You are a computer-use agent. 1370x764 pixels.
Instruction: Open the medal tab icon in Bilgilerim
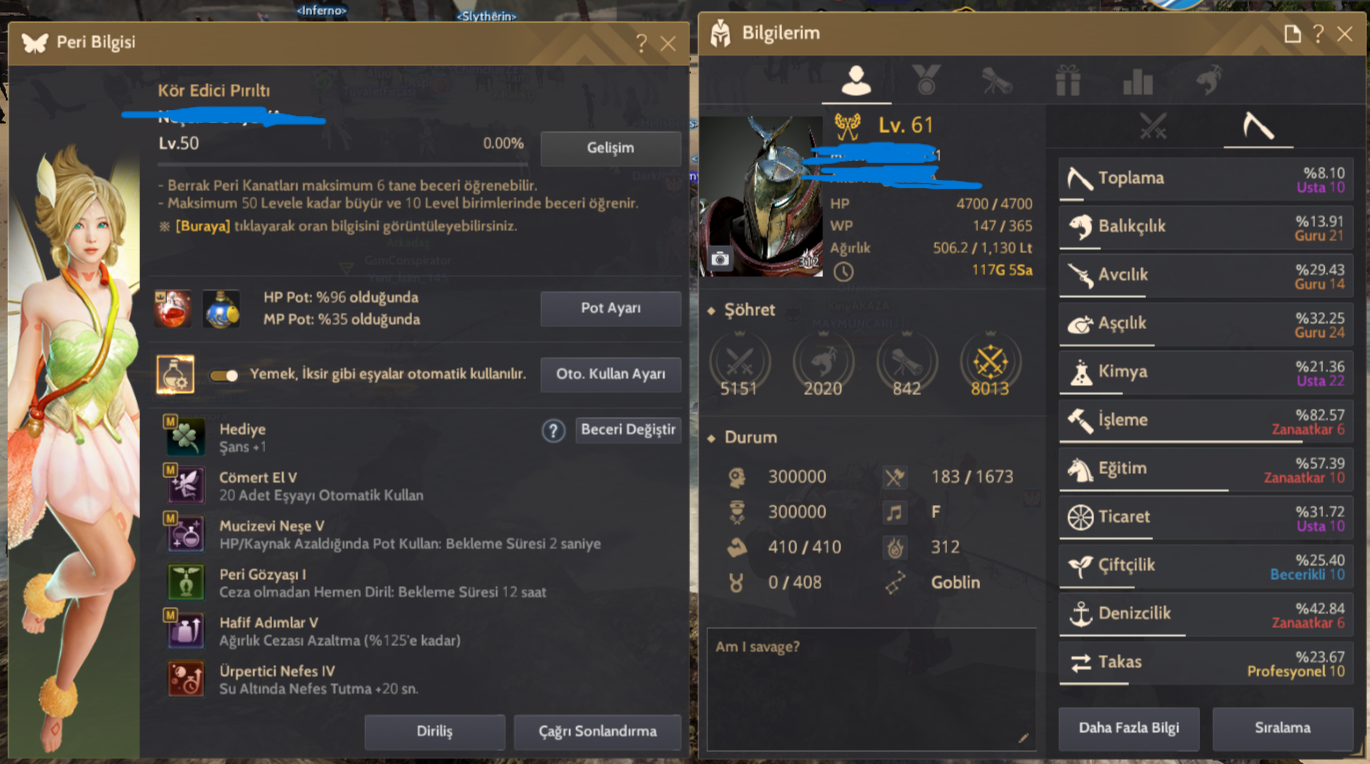coord(926,80)
